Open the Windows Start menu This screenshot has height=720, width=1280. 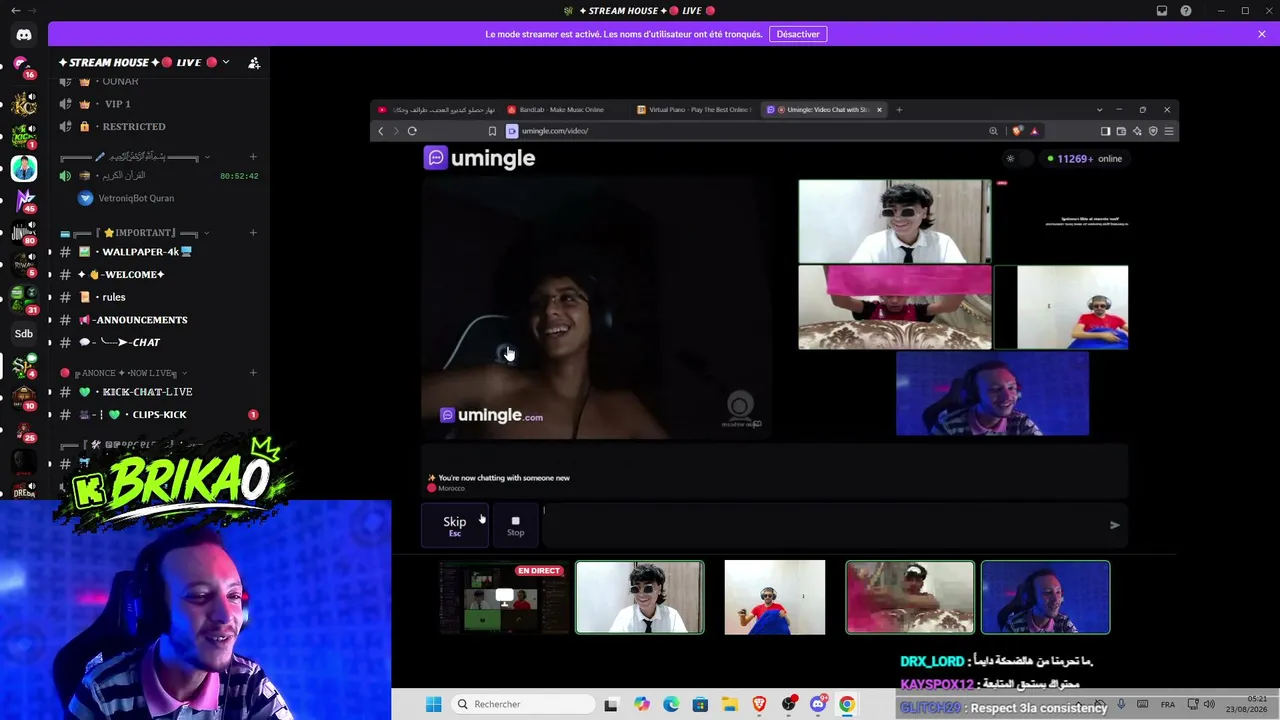click(x=433, y=705)
